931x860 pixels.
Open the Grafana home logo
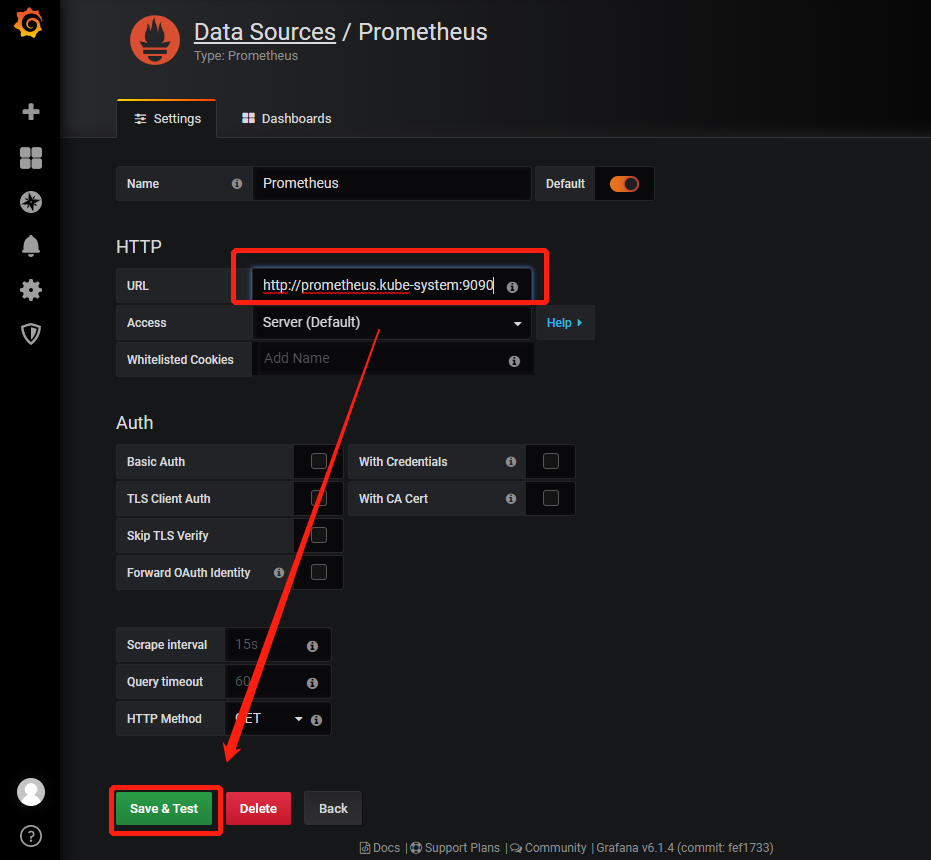[x=29, y=23]
